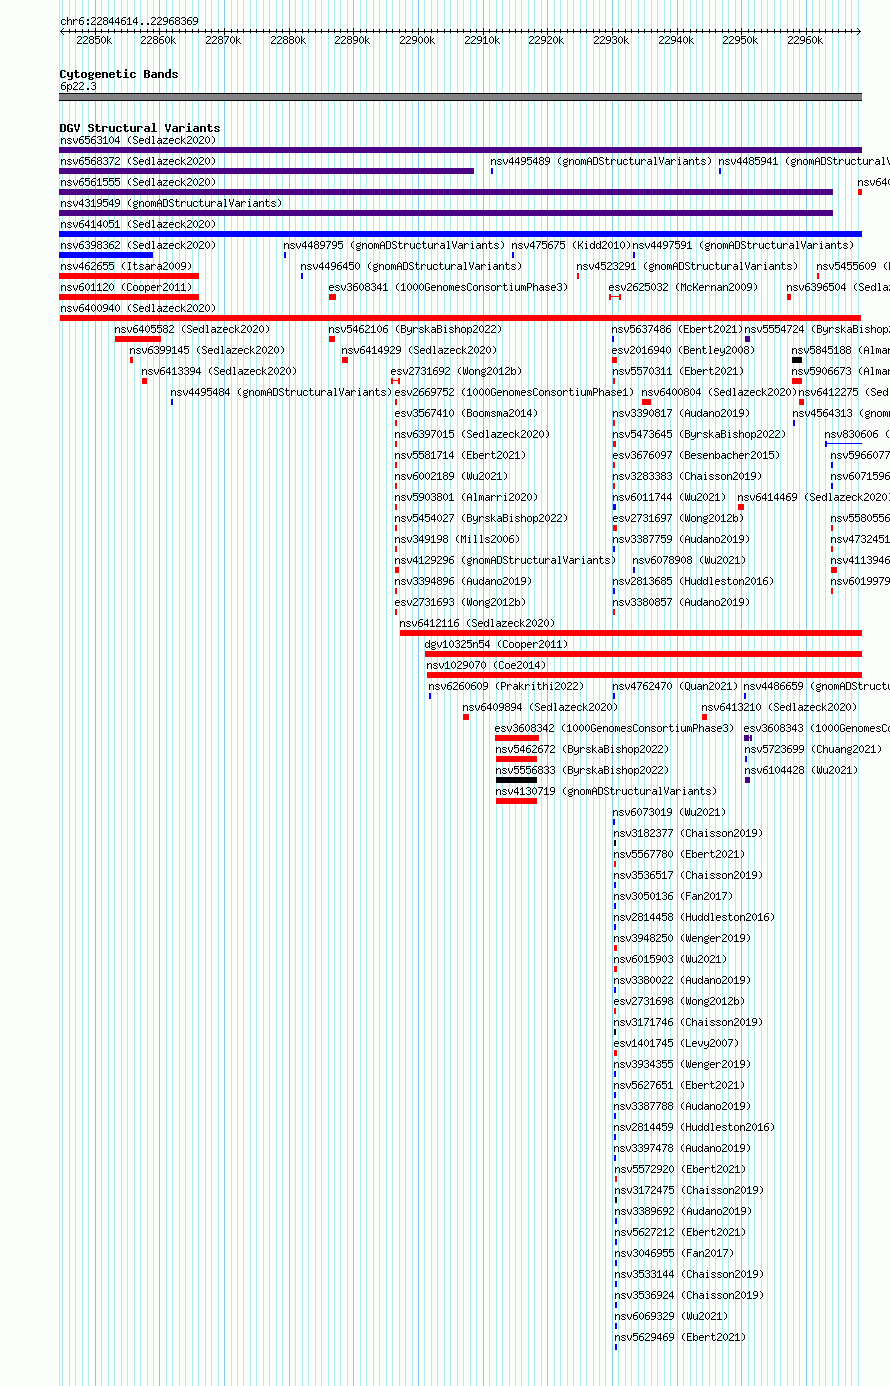Open nsv4497591 (gnomADStructuralVariants) variant
The width and height of the screenshot is (890, 1386).
tap(743, 245)
